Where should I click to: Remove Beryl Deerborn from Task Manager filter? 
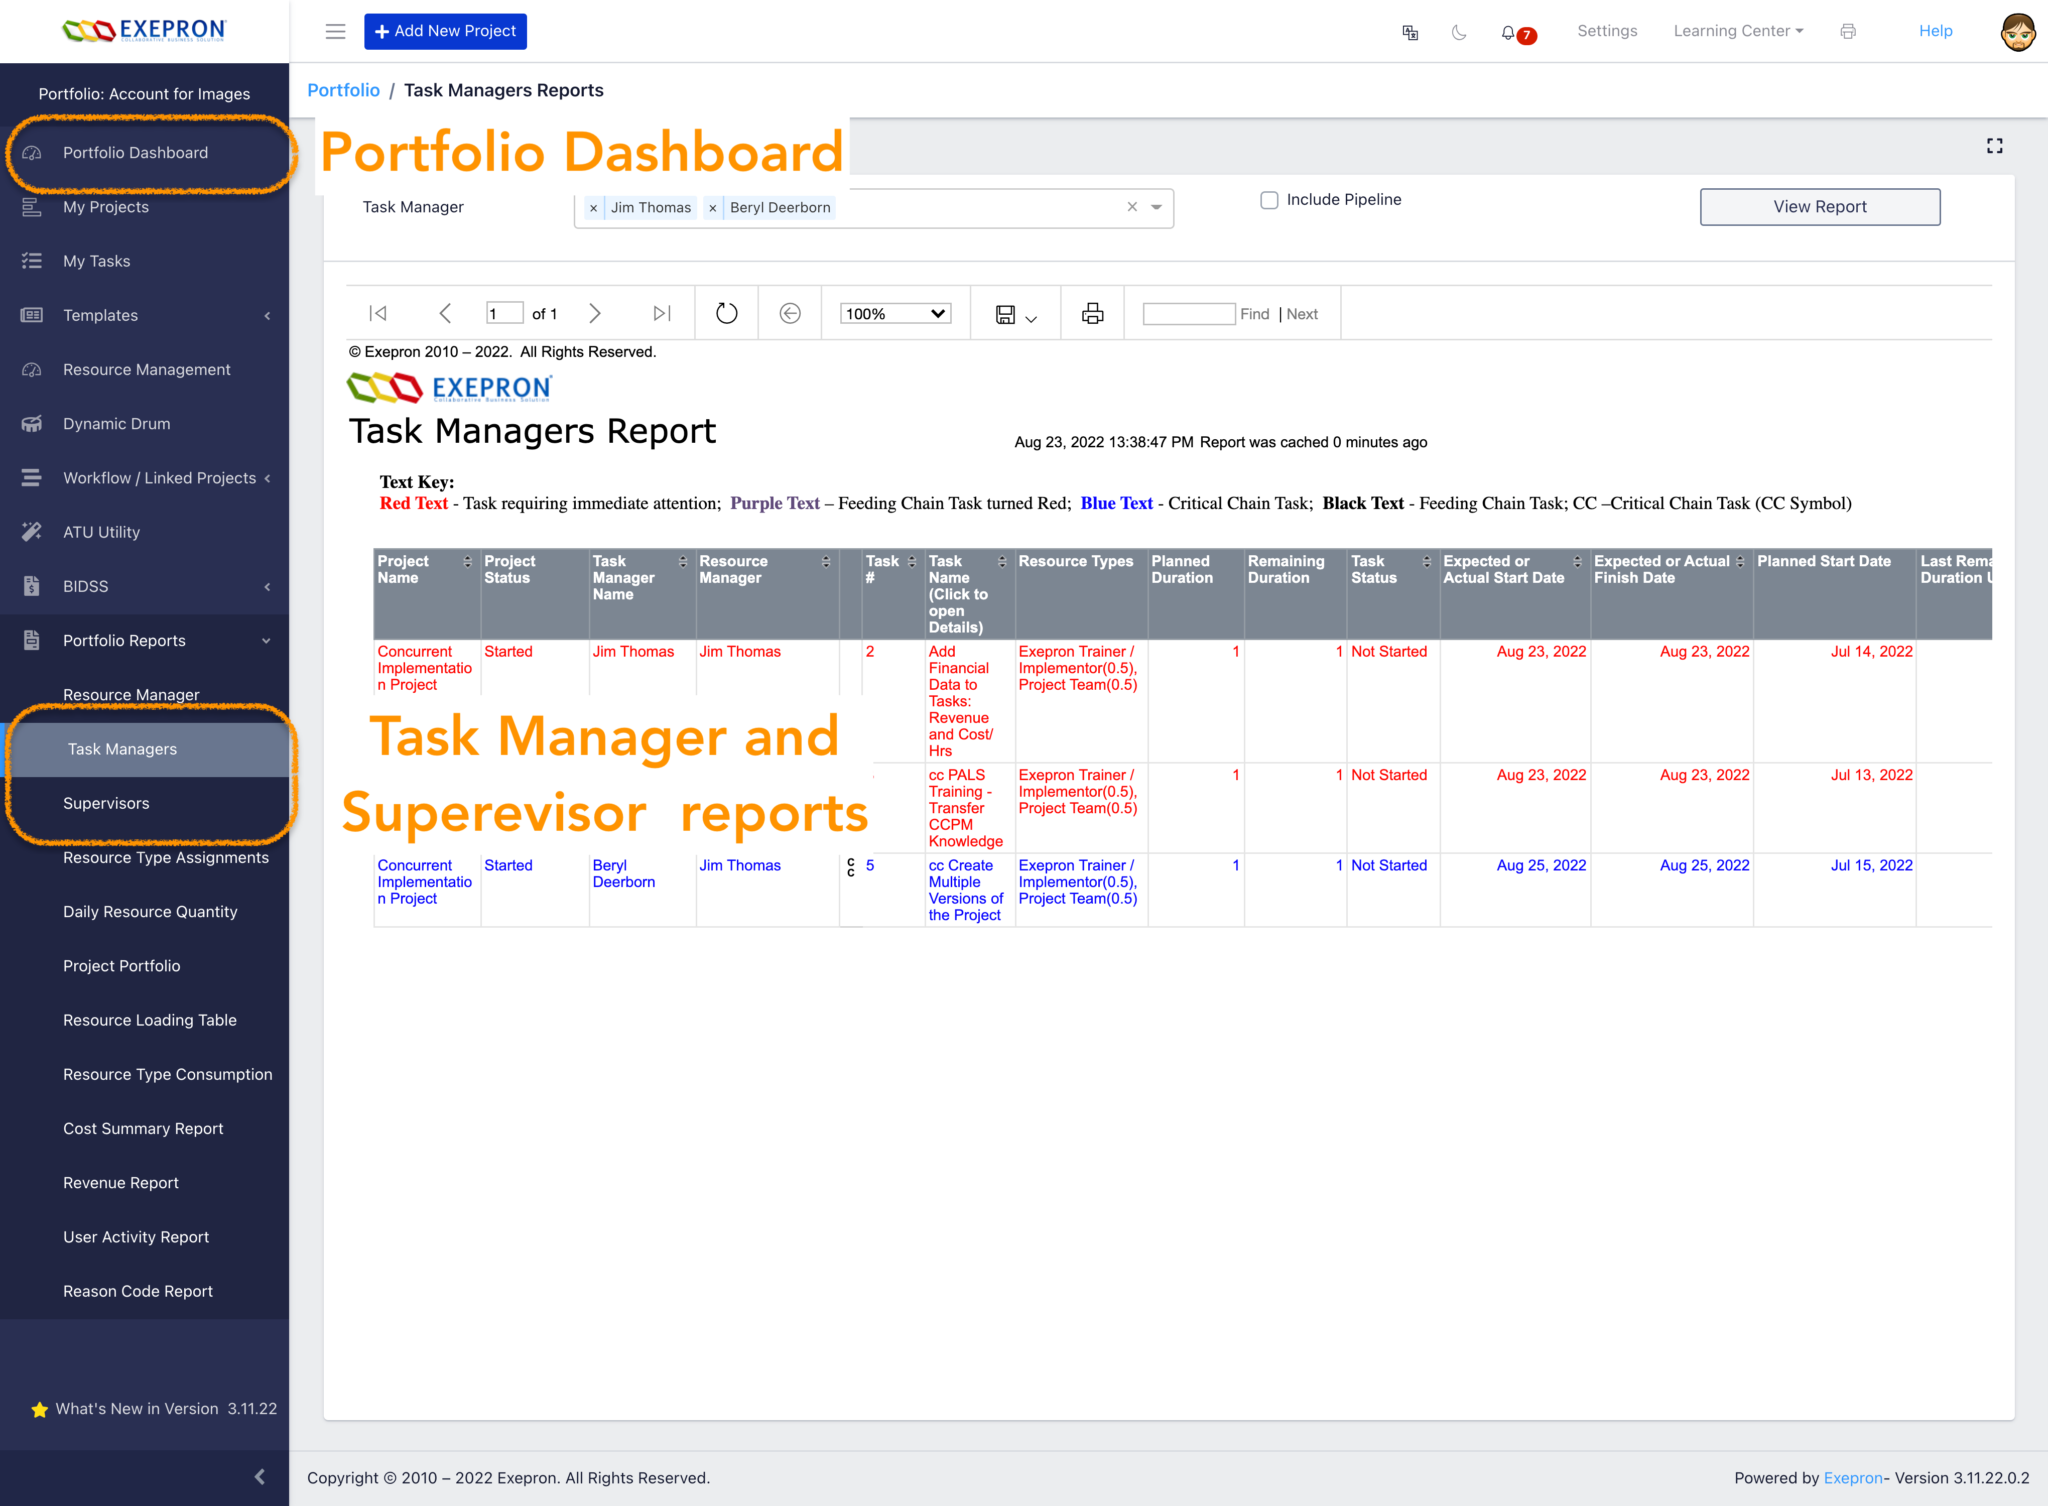click(712, 208)
